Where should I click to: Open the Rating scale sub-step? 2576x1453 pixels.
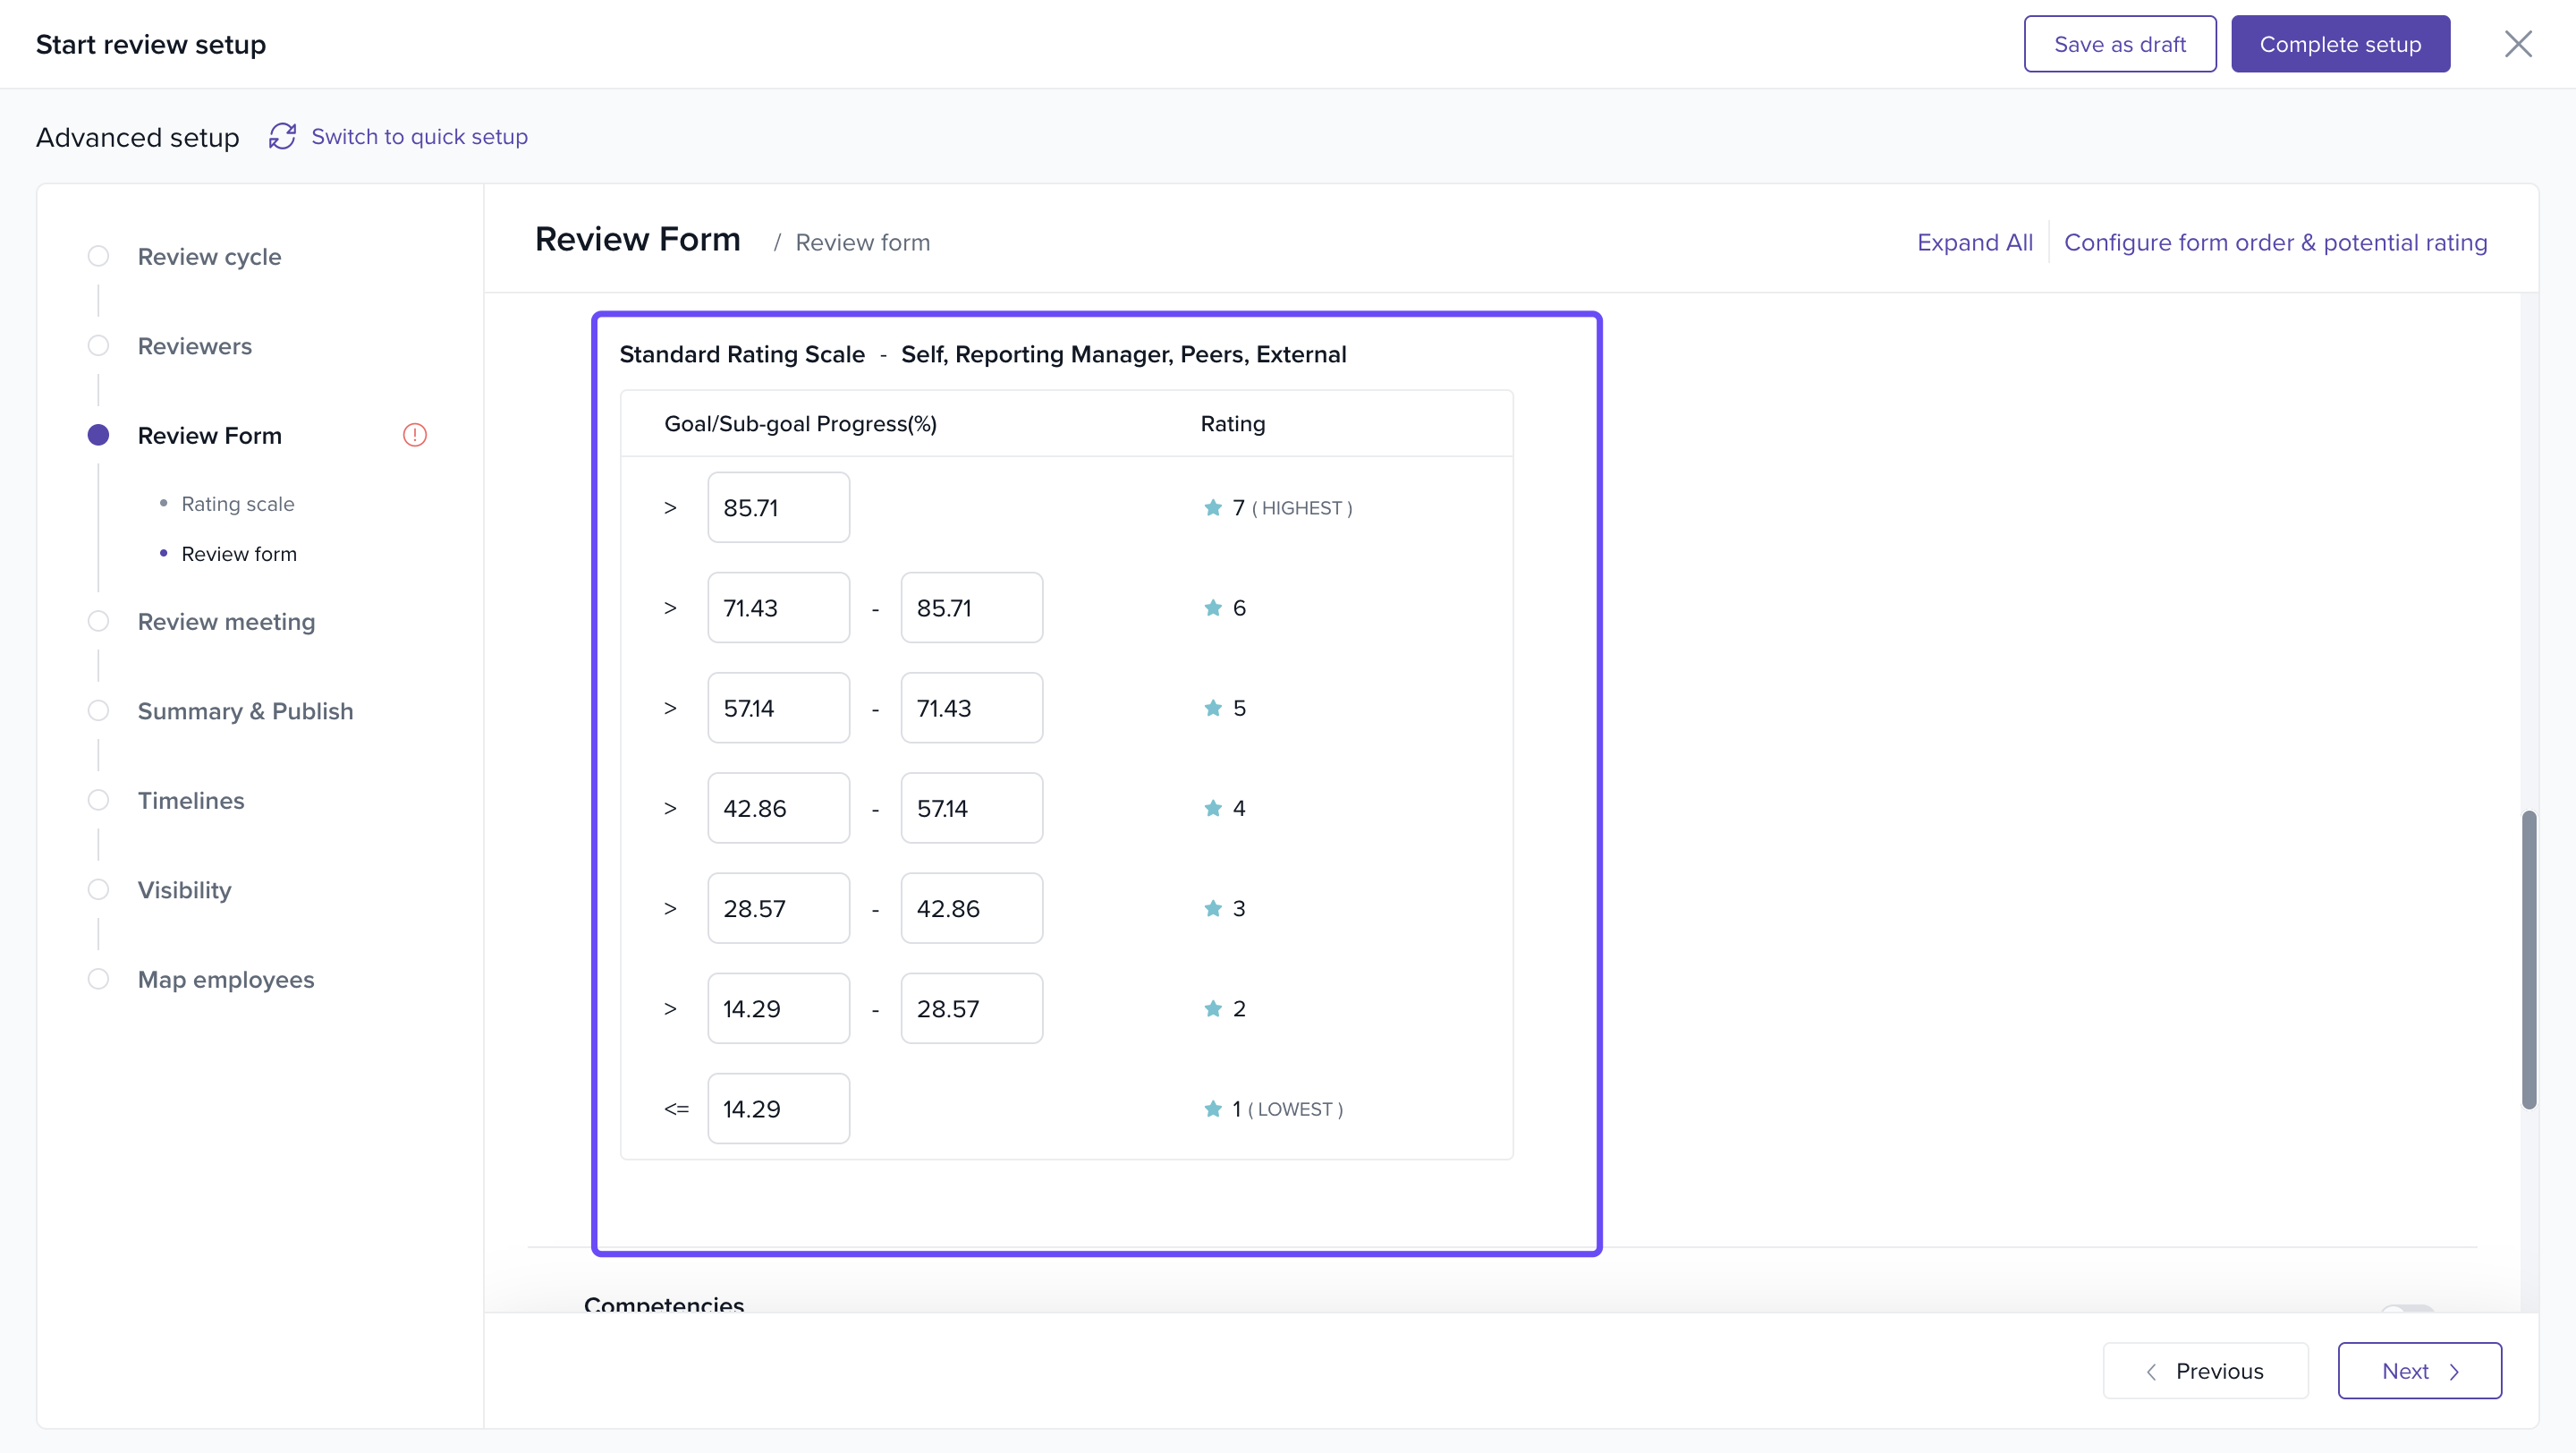coord(237,504)
